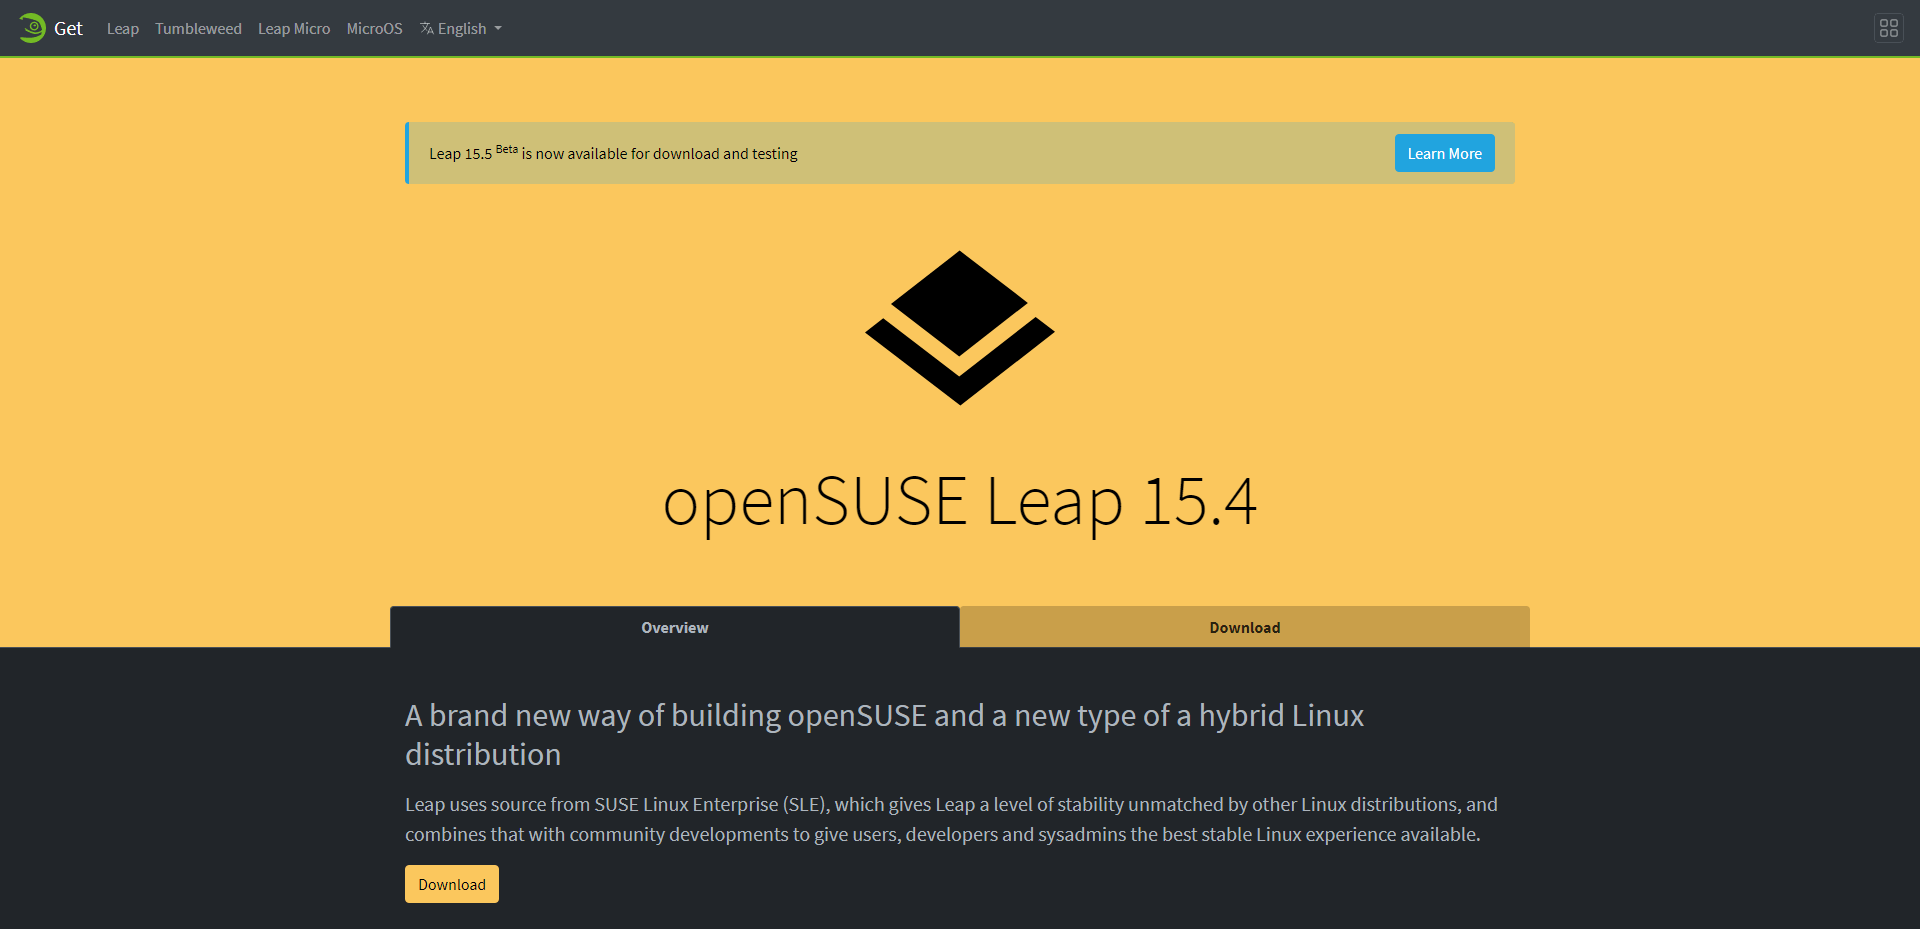Click the Learn More button
1920x929 pixels.
[1444, 153]
